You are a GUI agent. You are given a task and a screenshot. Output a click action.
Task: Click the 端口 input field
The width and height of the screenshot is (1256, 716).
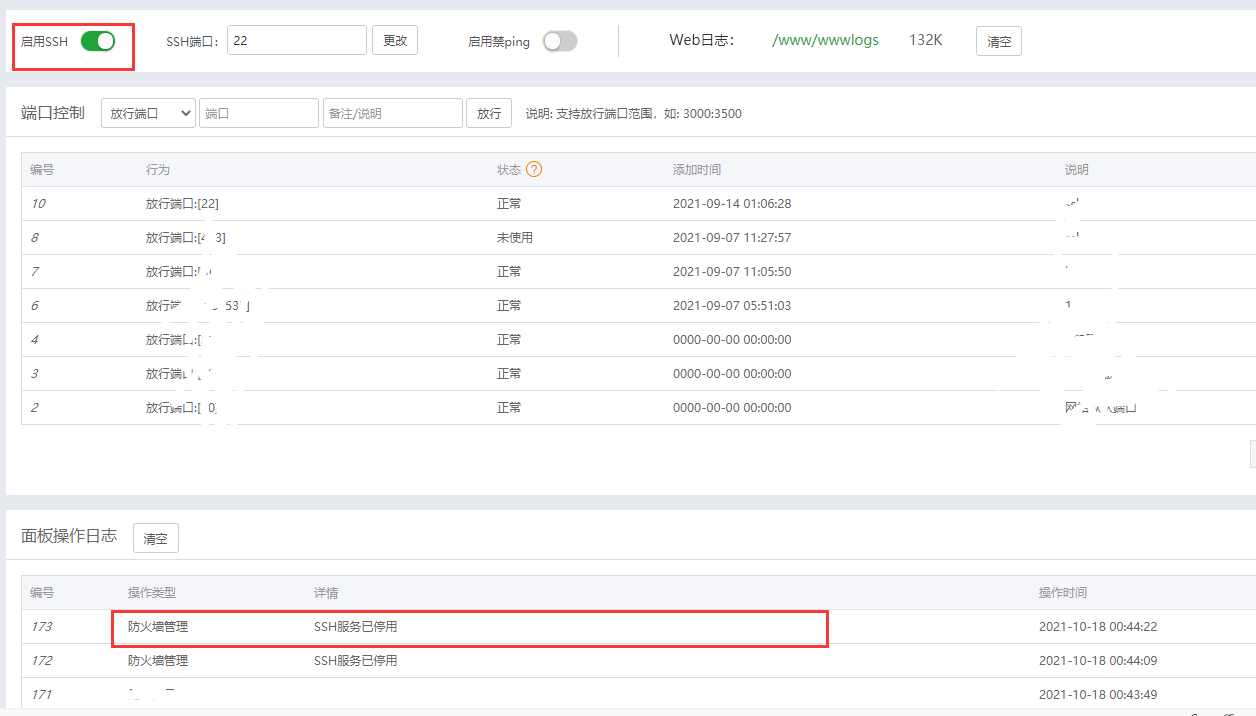[259, 113]
